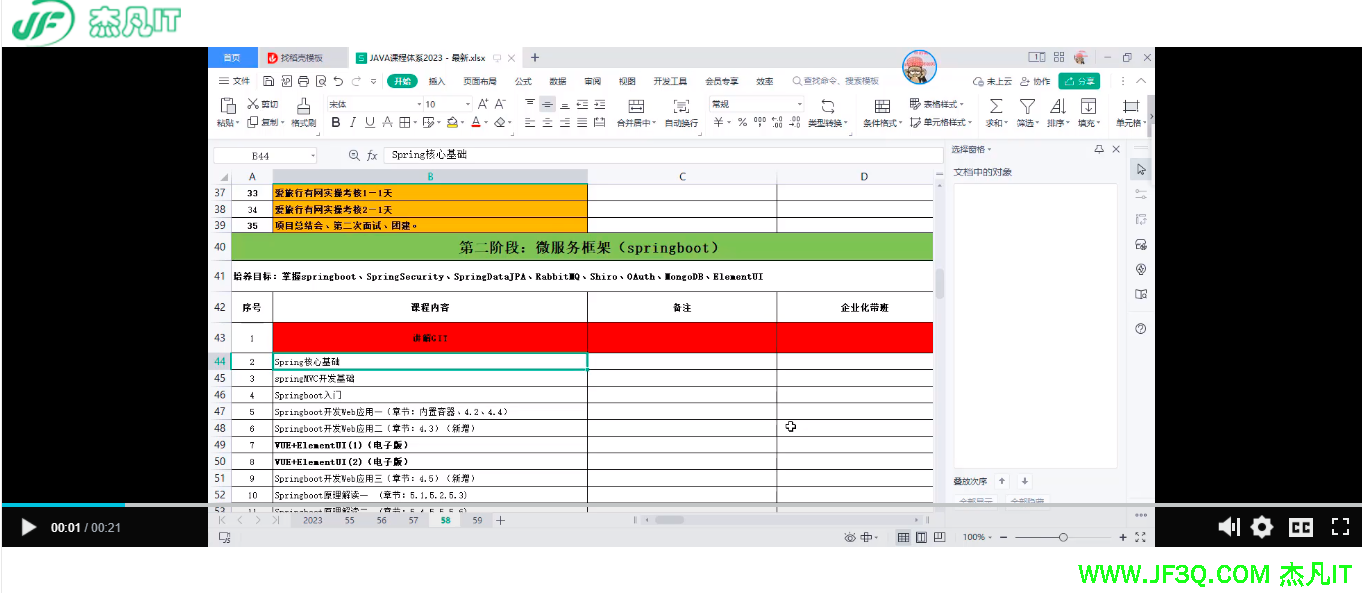
Task: Toggle bold formatting in the ribbon
Action: click(x=335, y=123)
